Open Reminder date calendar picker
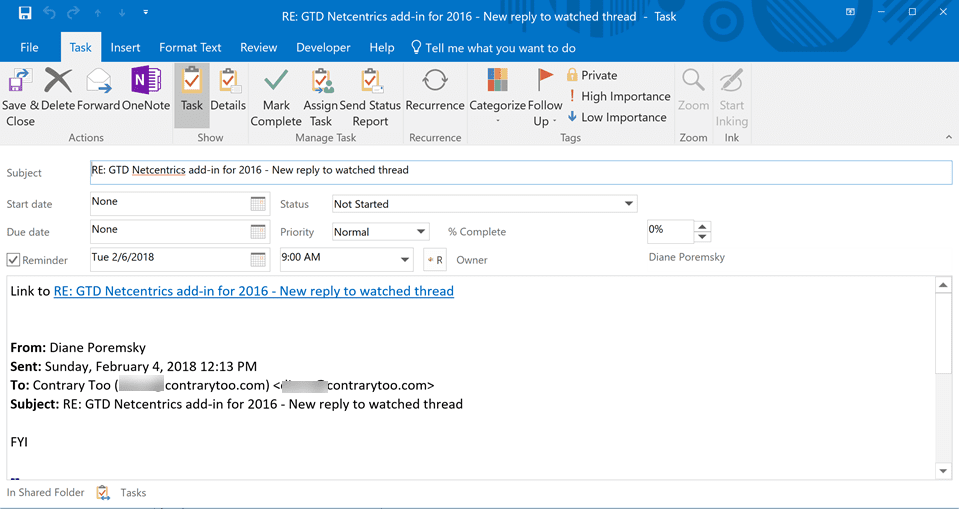This screenshot has width=959, height=510. 259,259
